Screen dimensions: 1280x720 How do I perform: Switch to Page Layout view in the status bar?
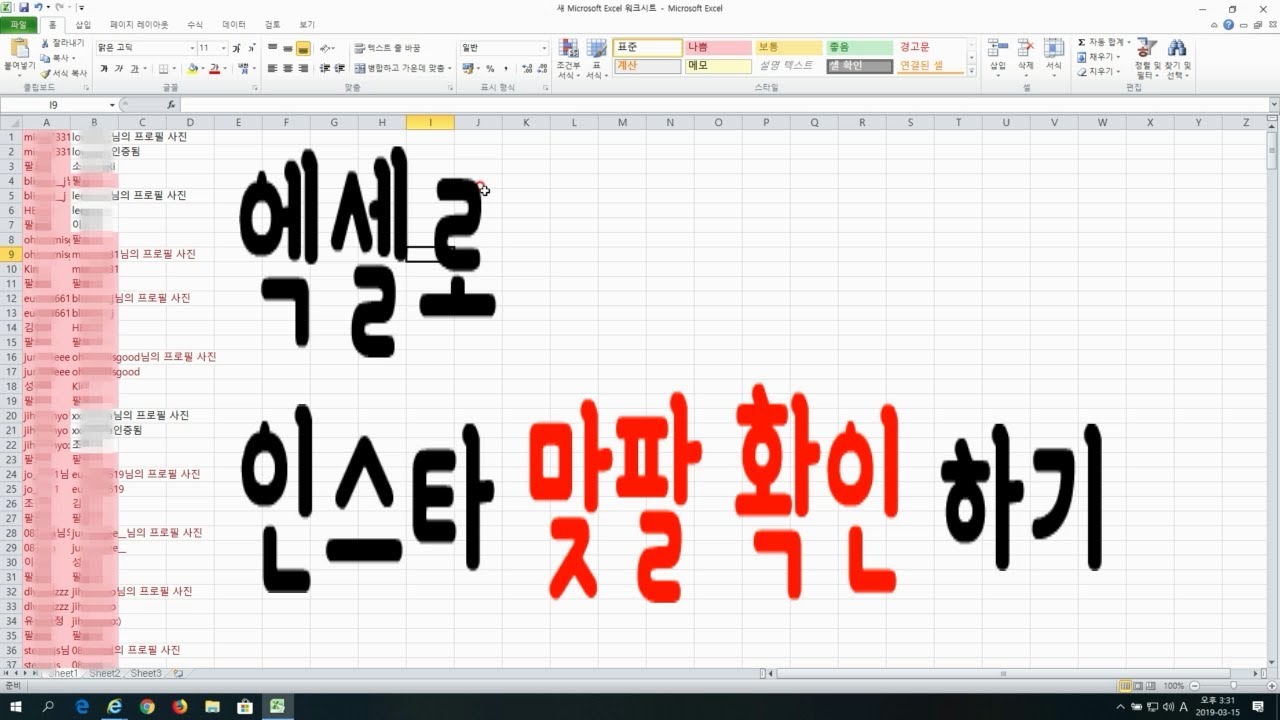point(1138,686)
